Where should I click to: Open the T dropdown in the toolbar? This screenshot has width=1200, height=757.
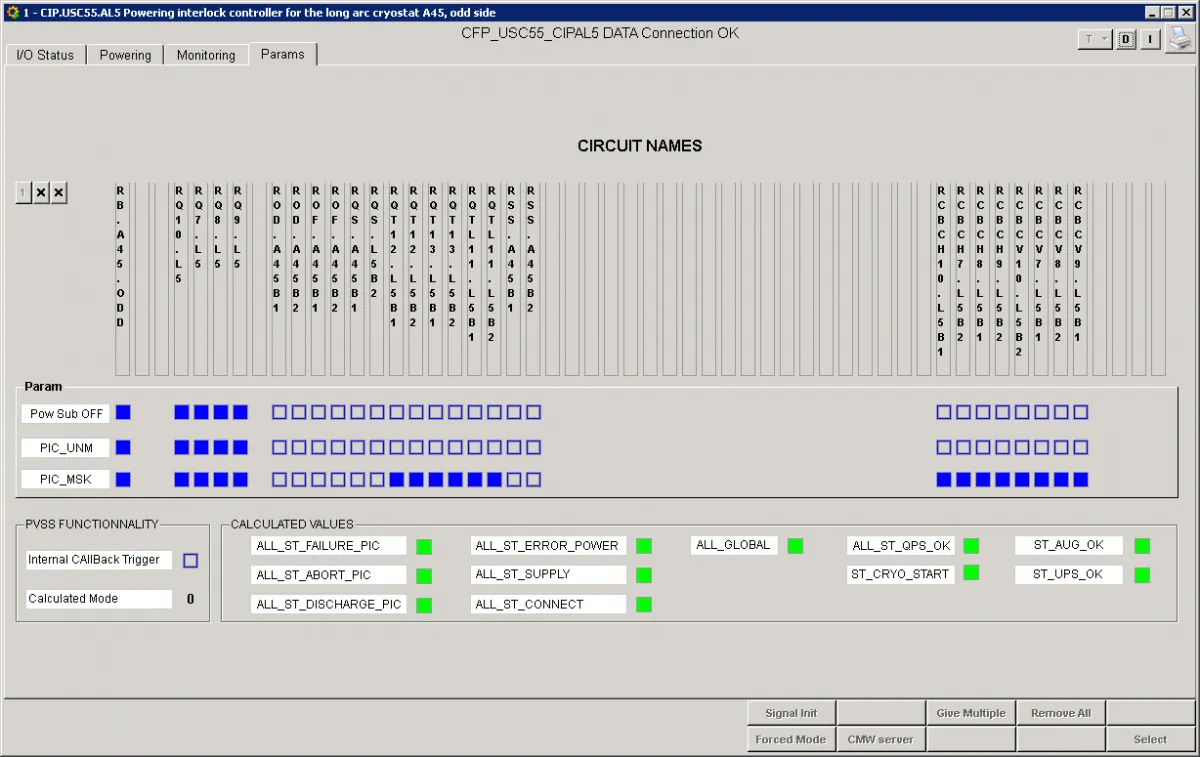(x=1095, y=39)
